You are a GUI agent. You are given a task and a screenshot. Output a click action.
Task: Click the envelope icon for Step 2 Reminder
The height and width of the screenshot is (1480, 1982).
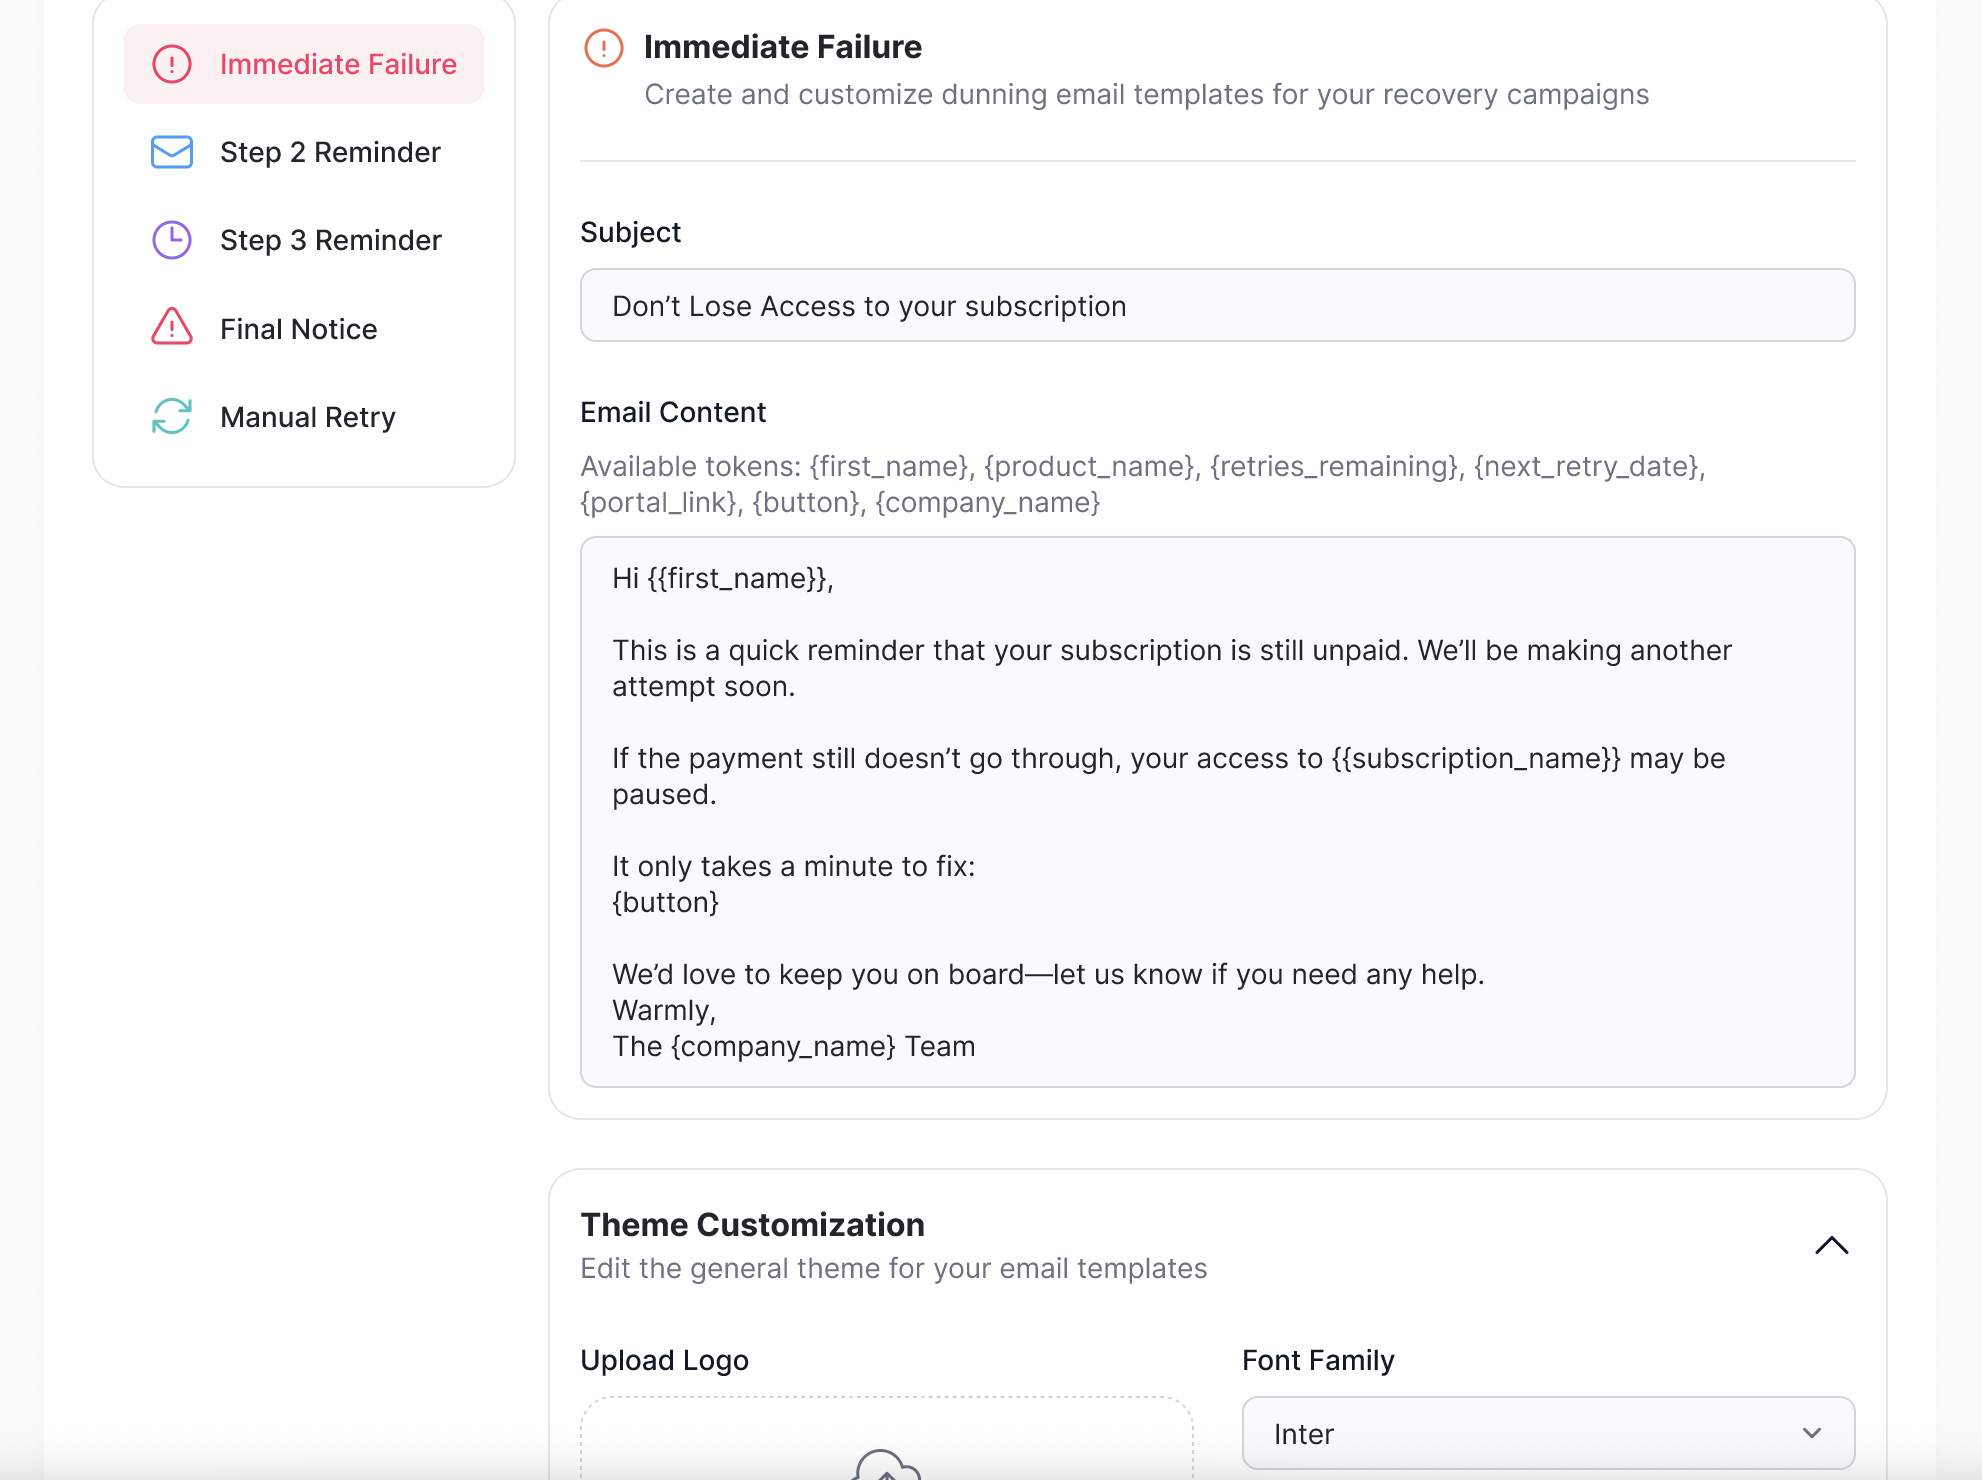point(172,152)
